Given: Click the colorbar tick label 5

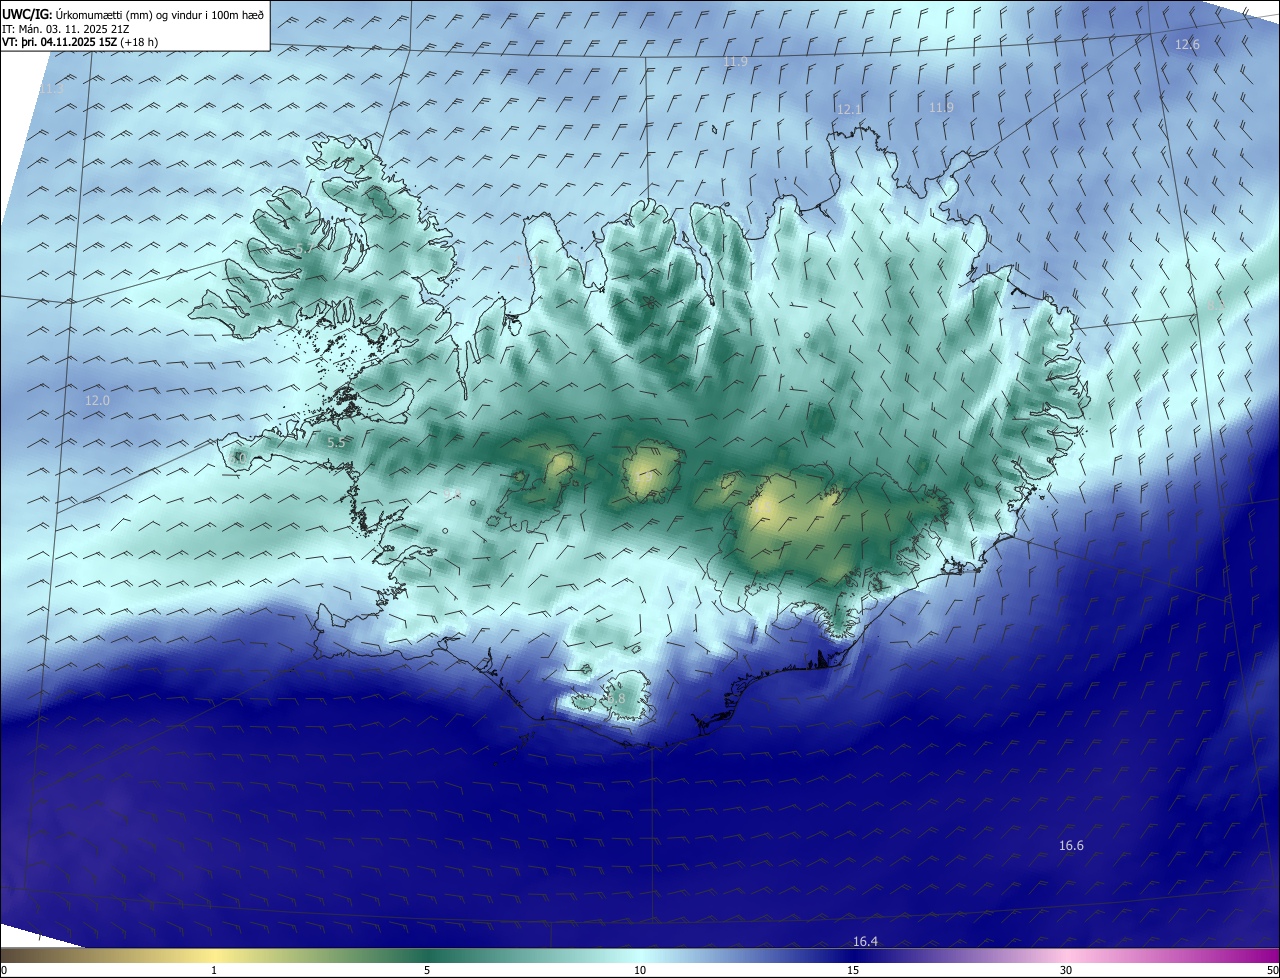Looking at the screenshot, I should pyautogui.click(x=427, y=970).
